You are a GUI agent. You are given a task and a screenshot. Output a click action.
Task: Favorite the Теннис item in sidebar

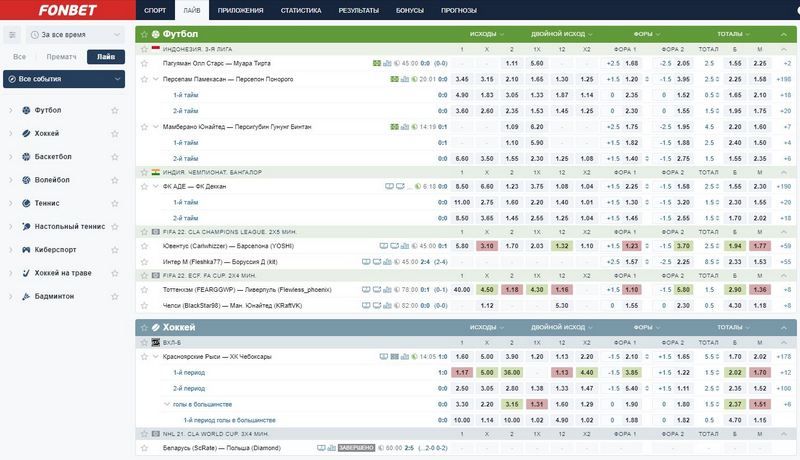(115, 203)
